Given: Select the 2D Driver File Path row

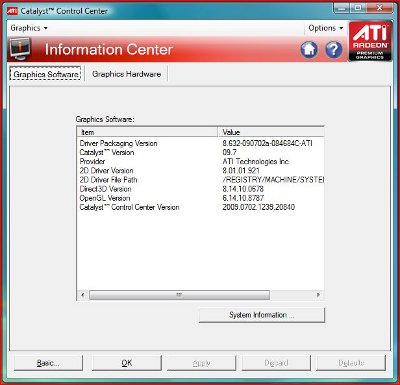Looking at the screenshot, I should (200, 180).
